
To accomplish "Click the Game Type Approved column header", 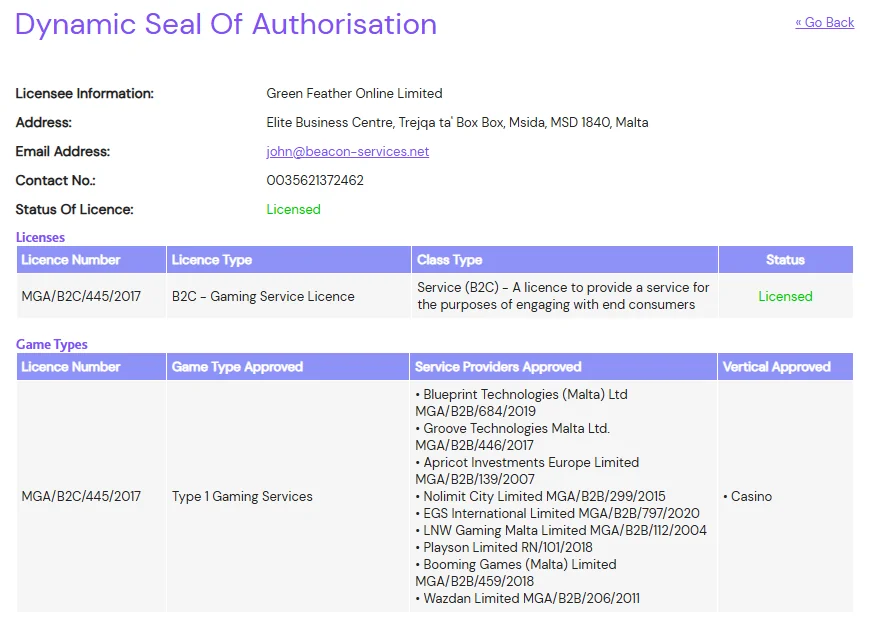I will tap(237, 367).
